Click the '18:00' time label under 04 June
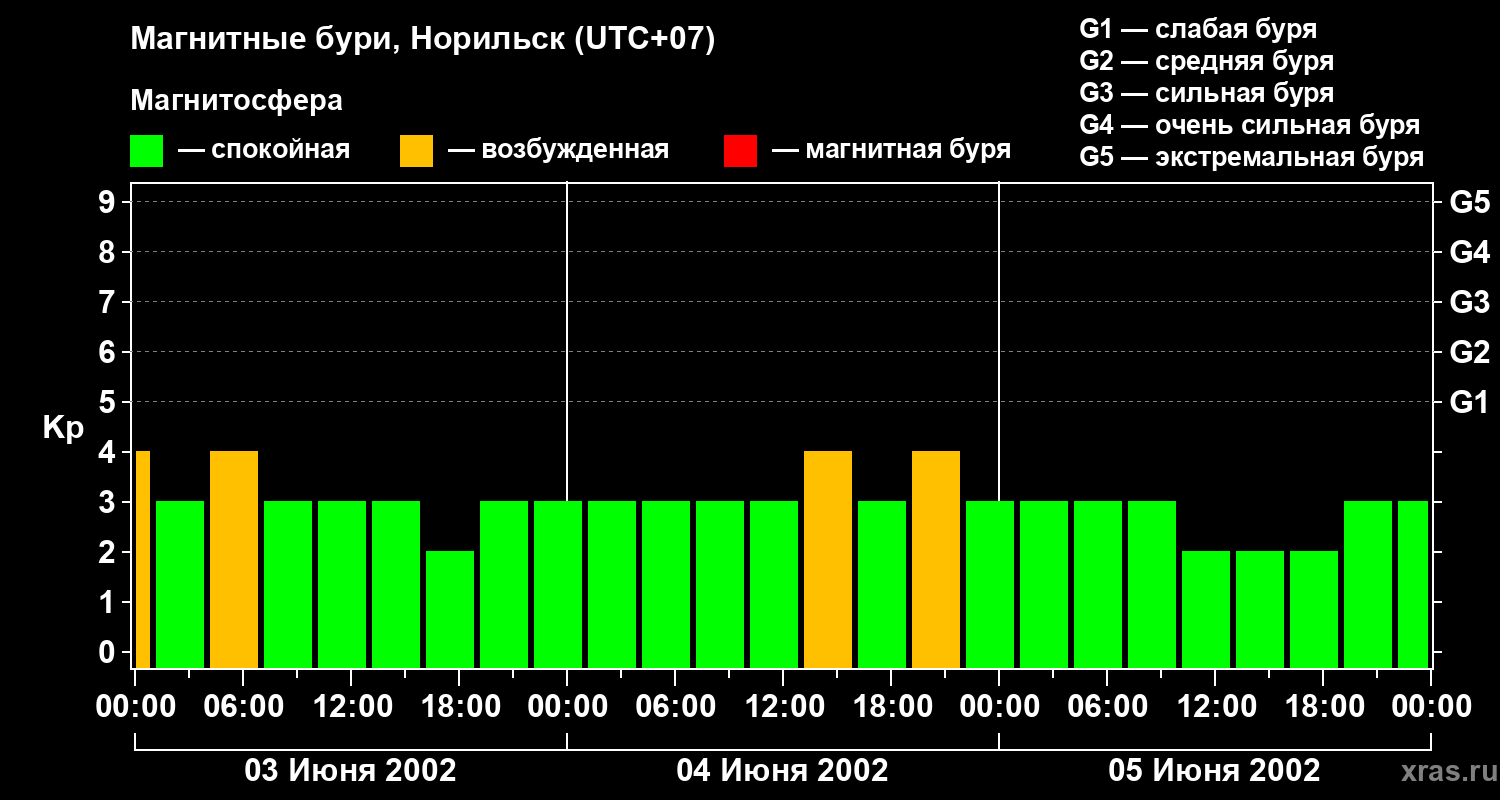Screen dimensions: 1500x800 click(891, 707)
